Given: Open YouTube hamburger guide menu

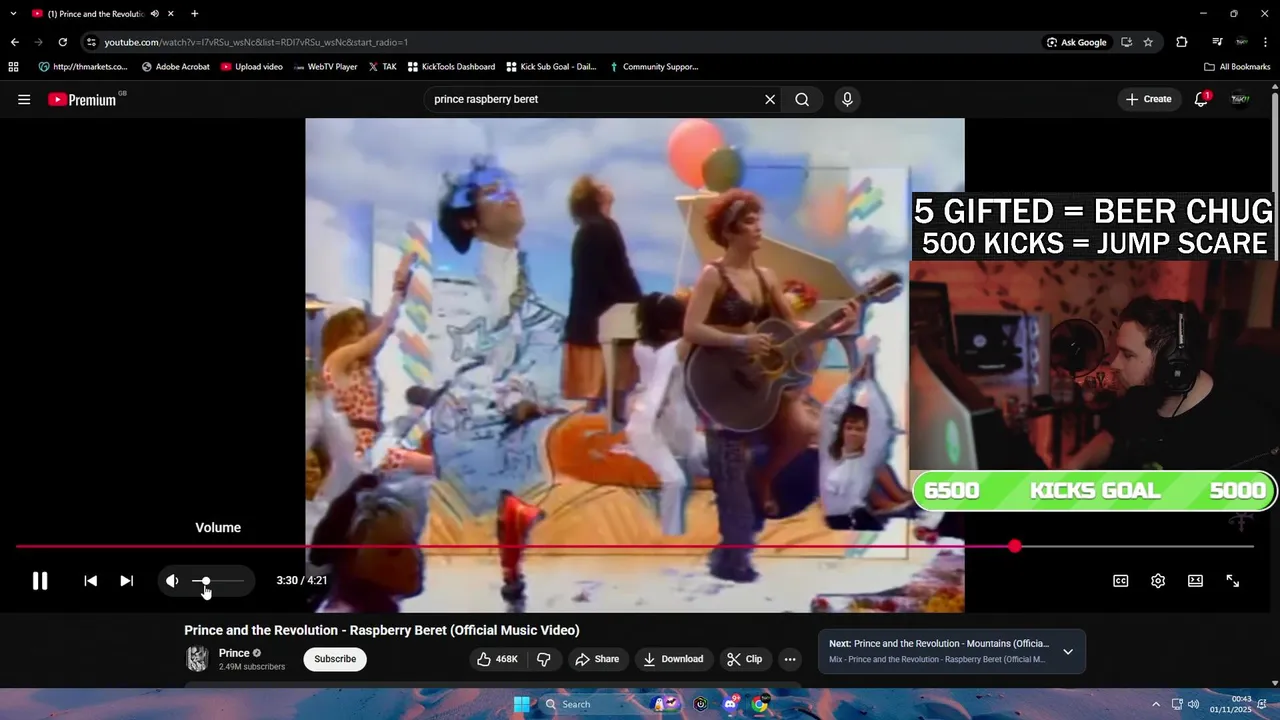Looking at the screenshot, I should [24, 99].
